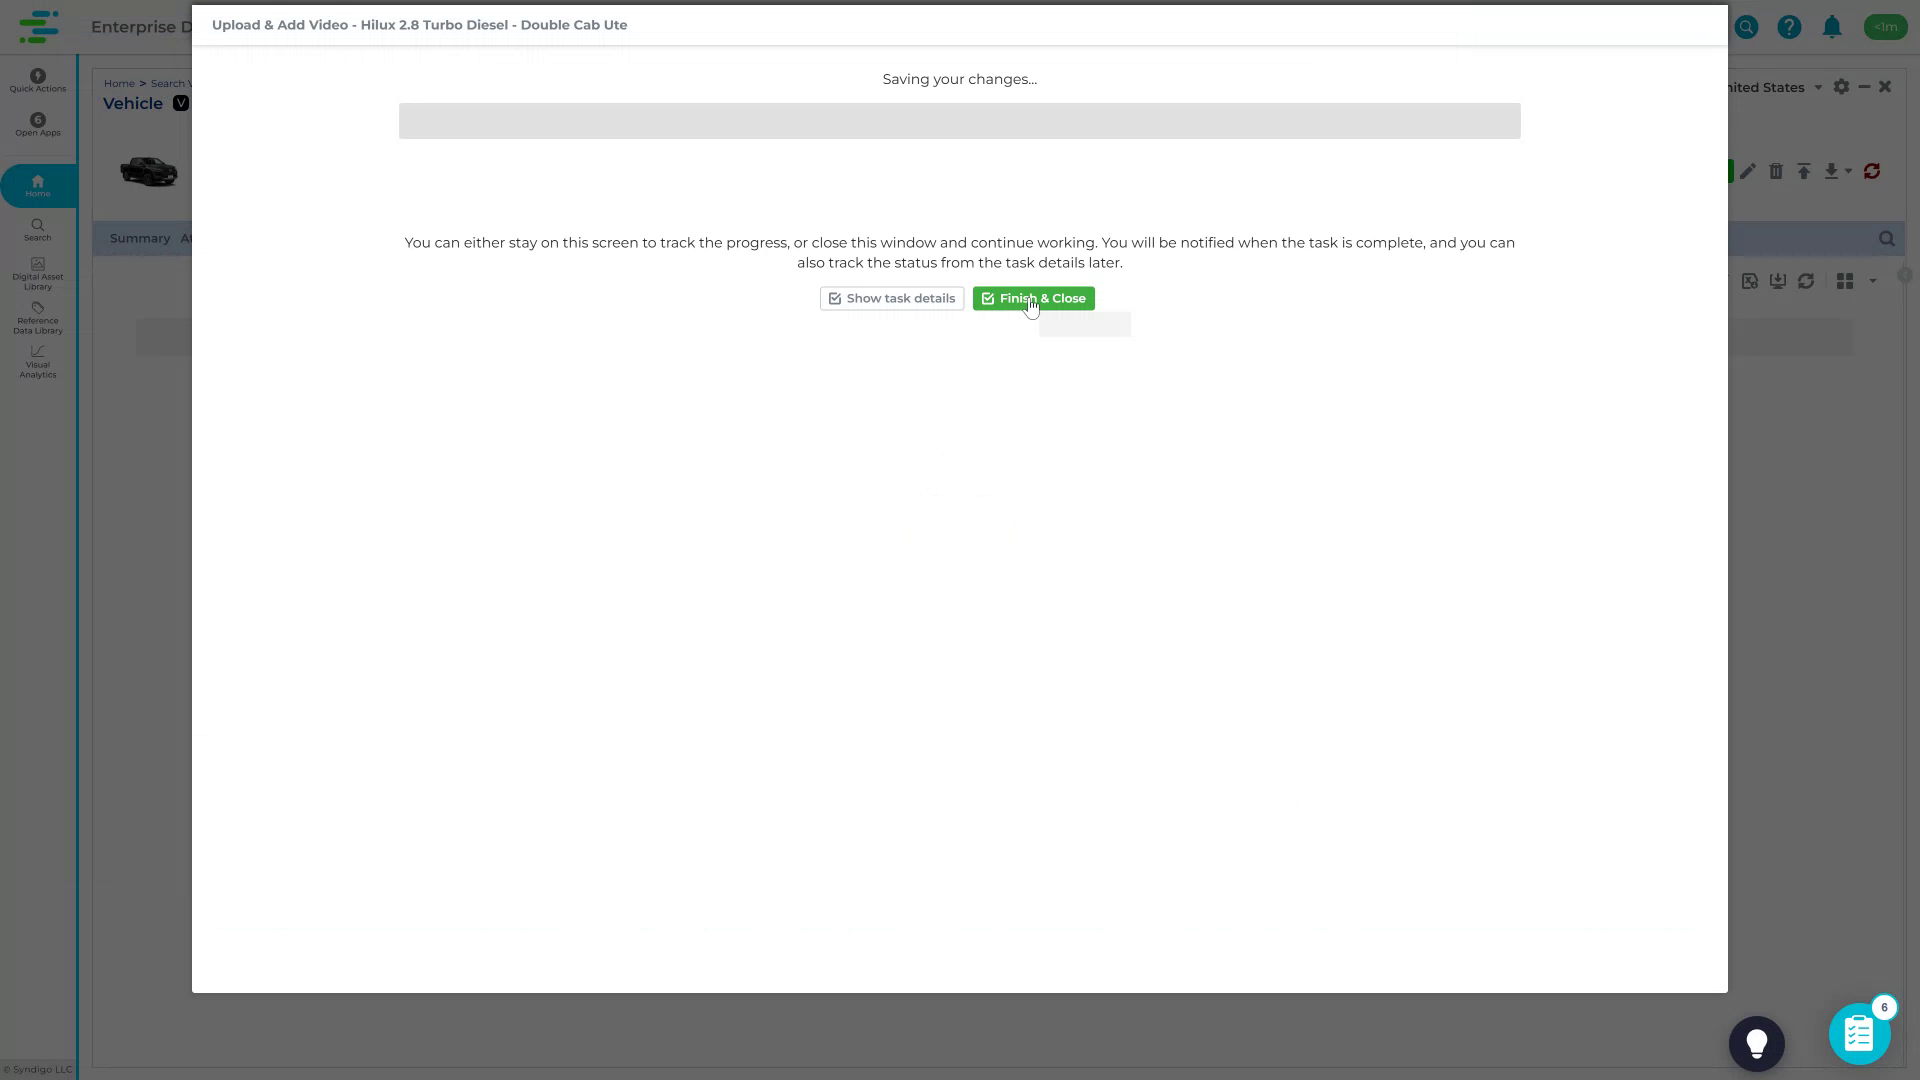
Task: Select the Edit (pencil) icon
Action: point(1748,171)
